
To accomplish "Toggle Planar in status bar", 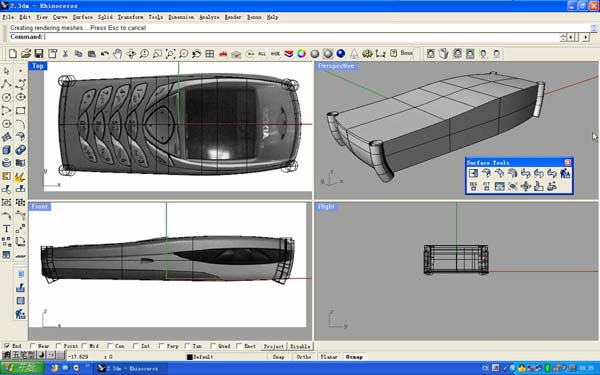I will pyautogui.click(x=329, y=357).
